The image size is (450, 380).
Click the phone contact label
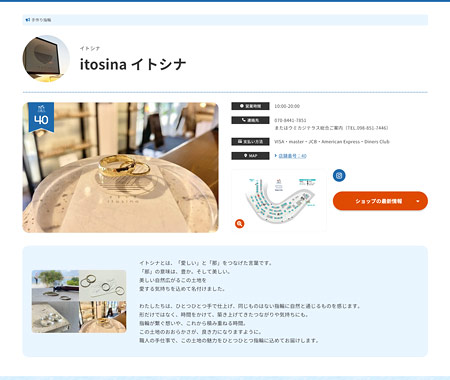[250, 120]
